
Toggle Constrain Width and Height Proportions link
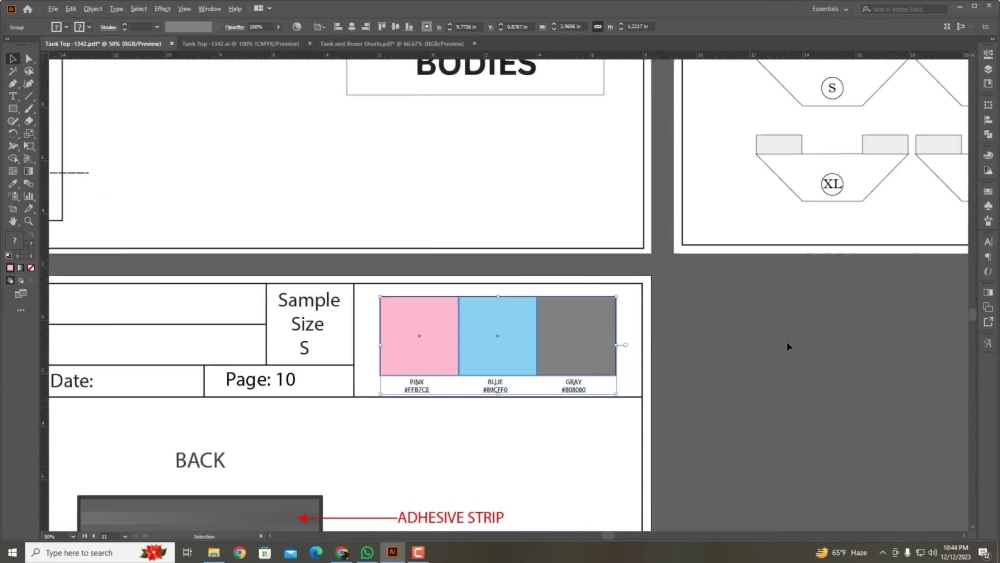(x=598, y=27)
